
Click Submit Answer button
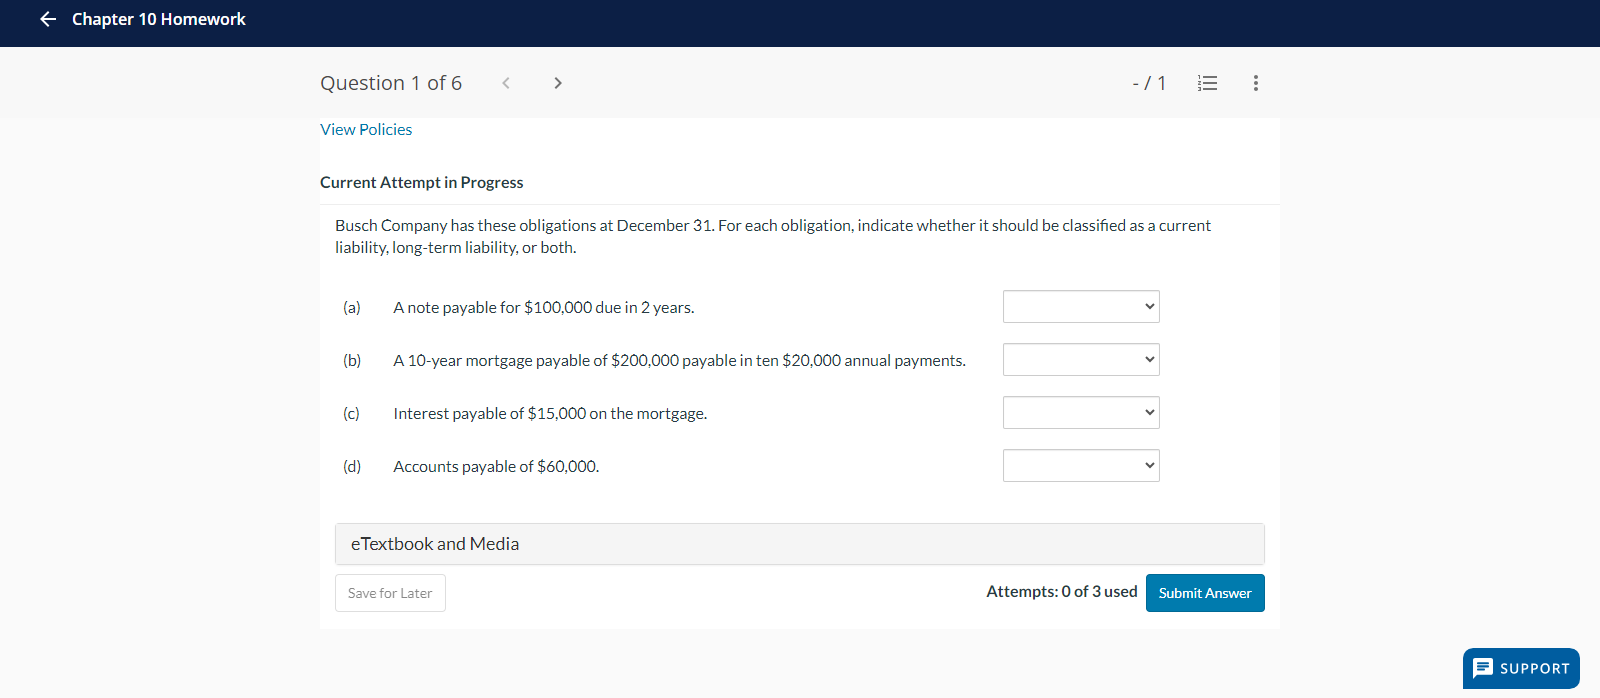[1205, 593]
